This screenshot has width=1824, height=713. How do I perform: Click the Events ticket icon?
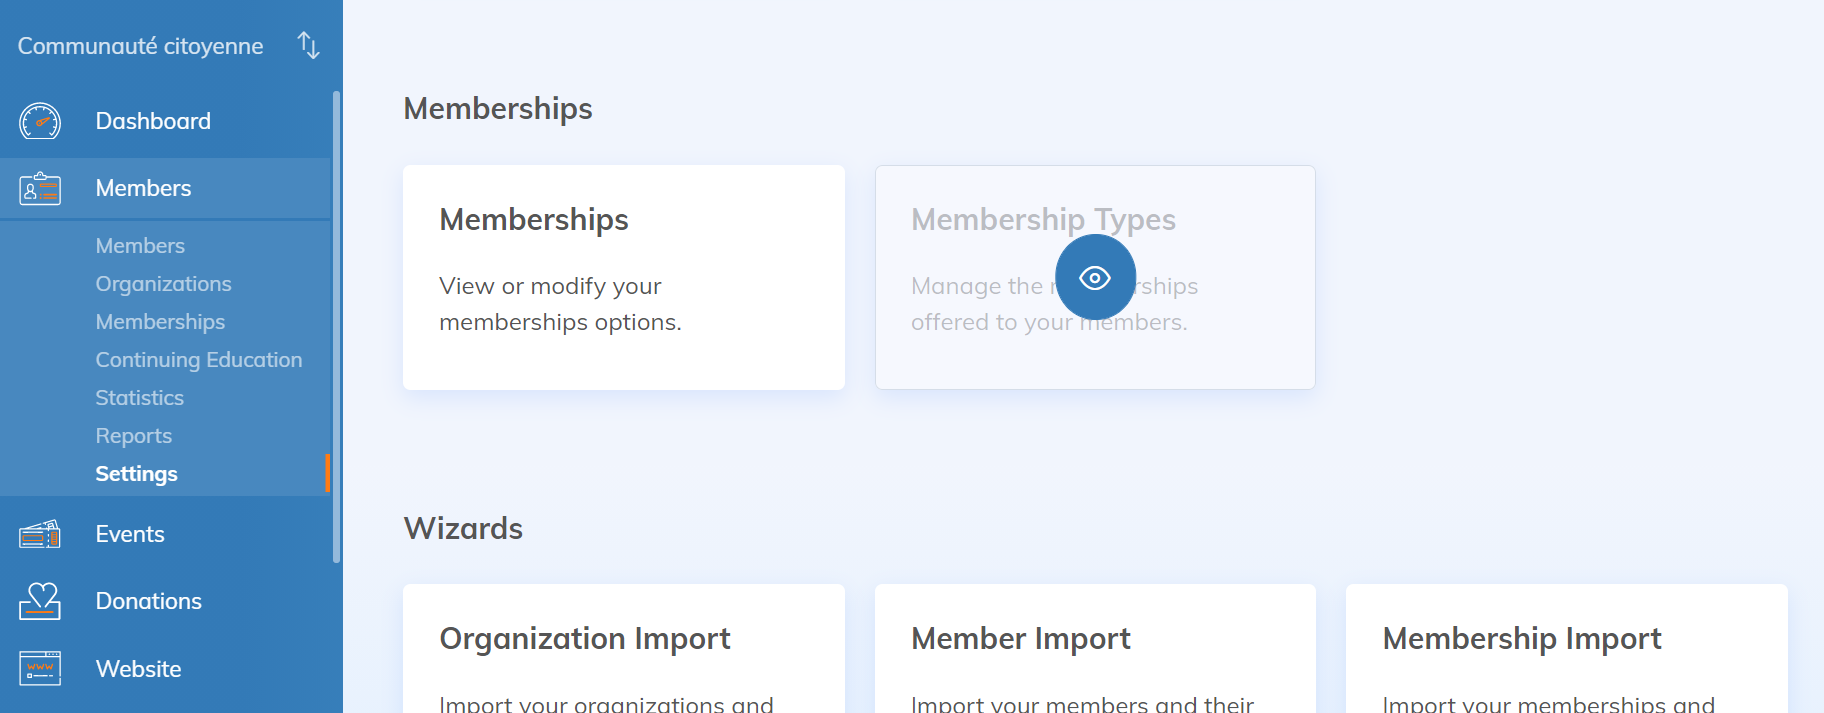40,534
